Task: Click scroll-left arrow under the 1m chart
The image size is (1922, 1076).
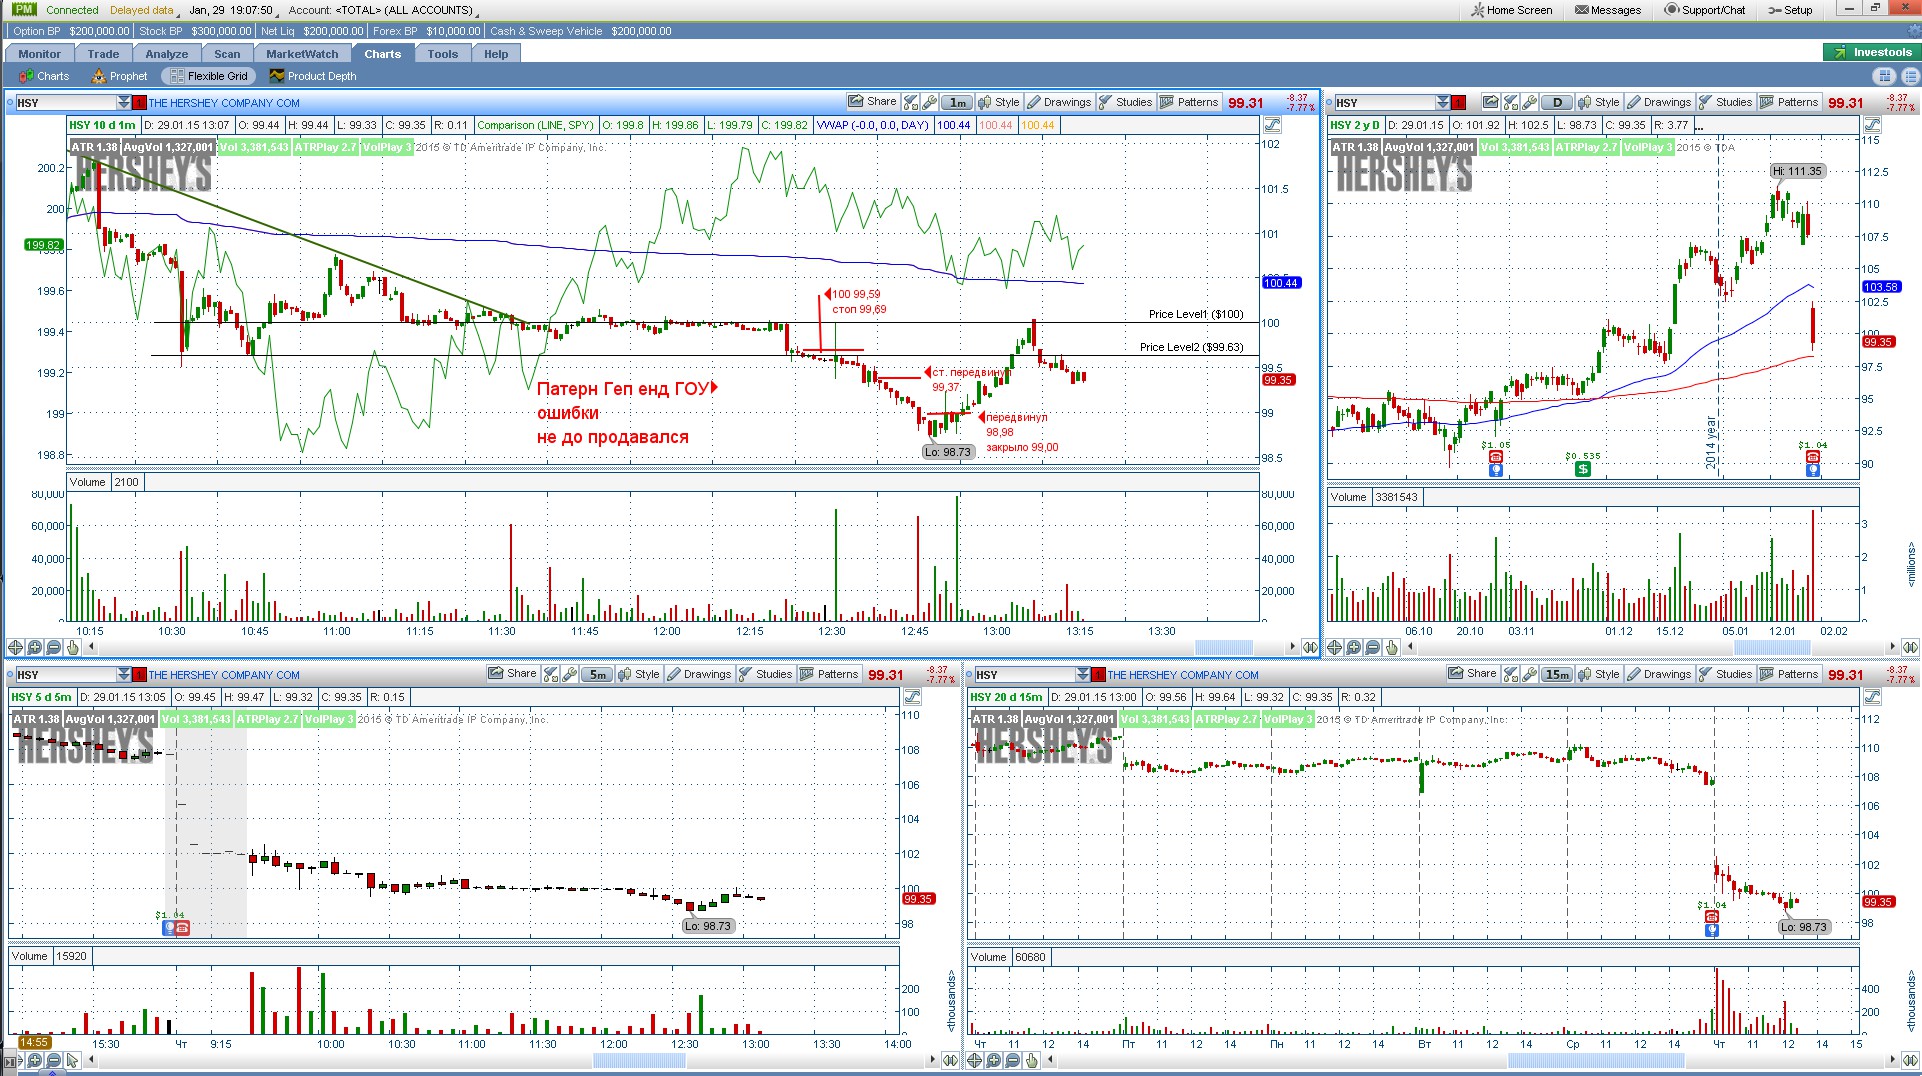Action: [x=92, y=647]
